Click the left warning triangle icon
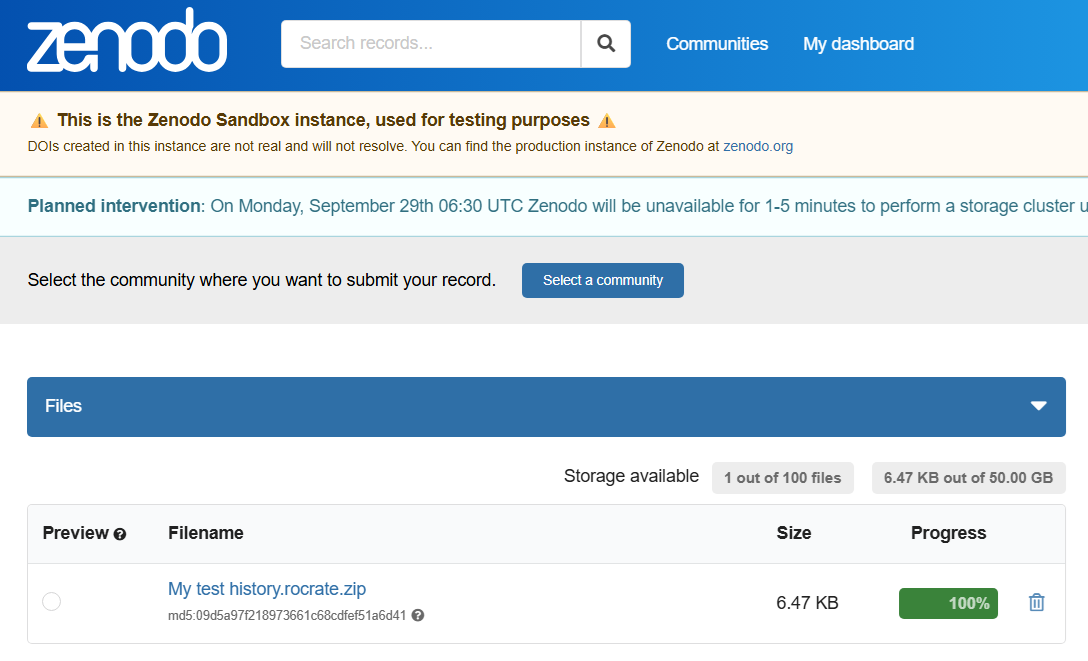 click(40, 121)
